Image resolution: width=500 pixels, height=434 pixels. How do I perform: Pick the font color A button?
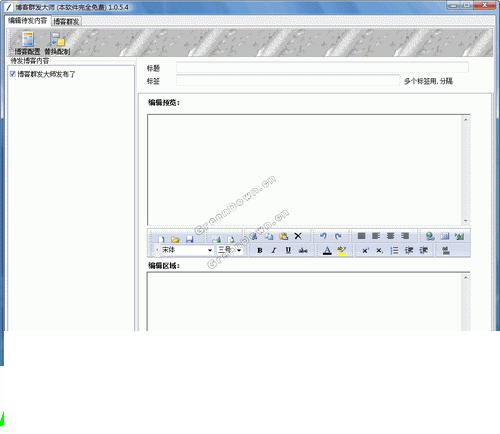(327, 250)
